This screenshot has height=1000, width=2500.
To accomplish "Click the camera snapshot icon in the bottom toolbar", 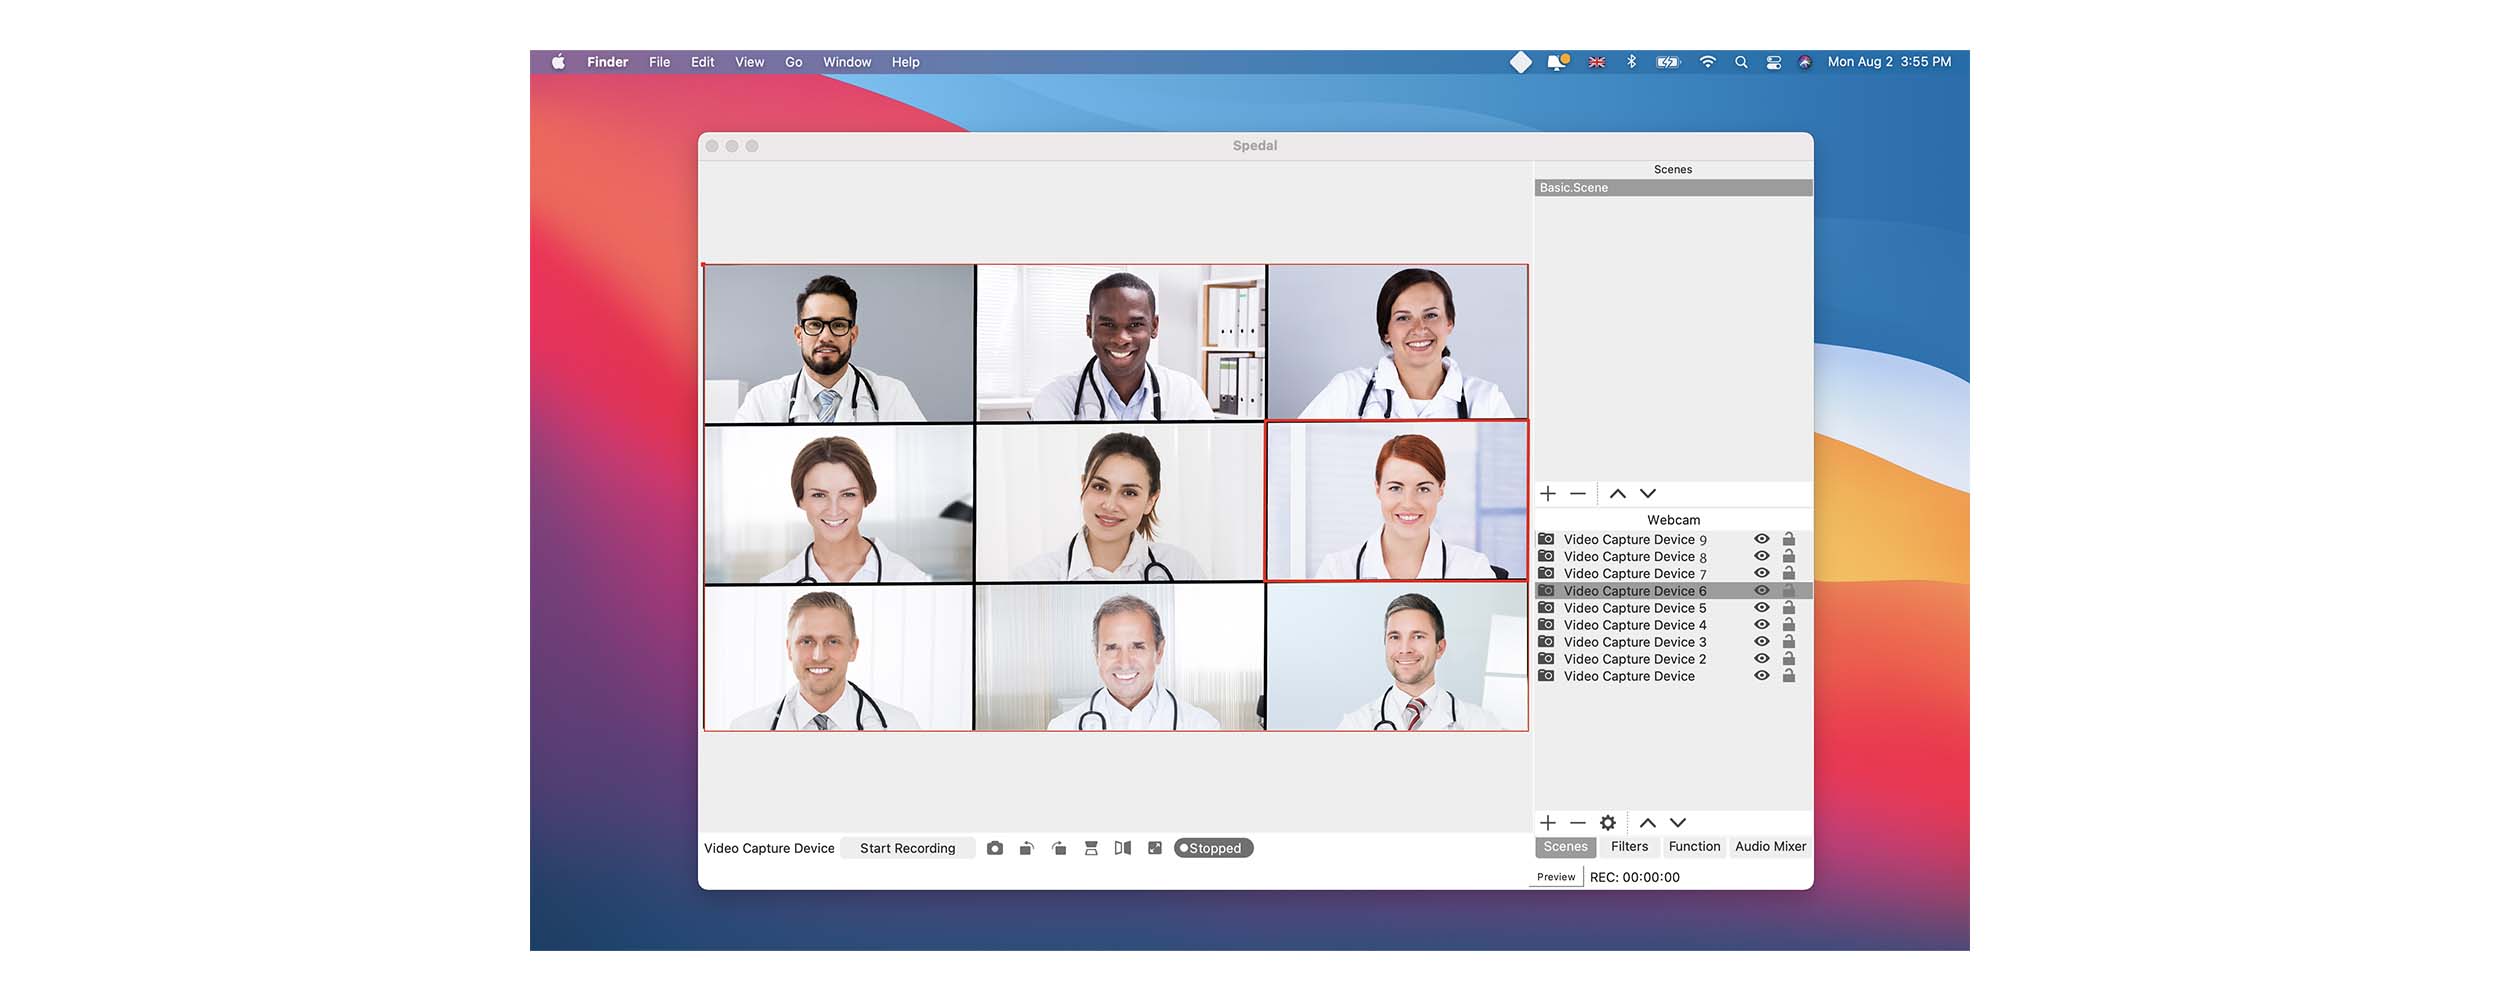I will (x=994, y=848).
